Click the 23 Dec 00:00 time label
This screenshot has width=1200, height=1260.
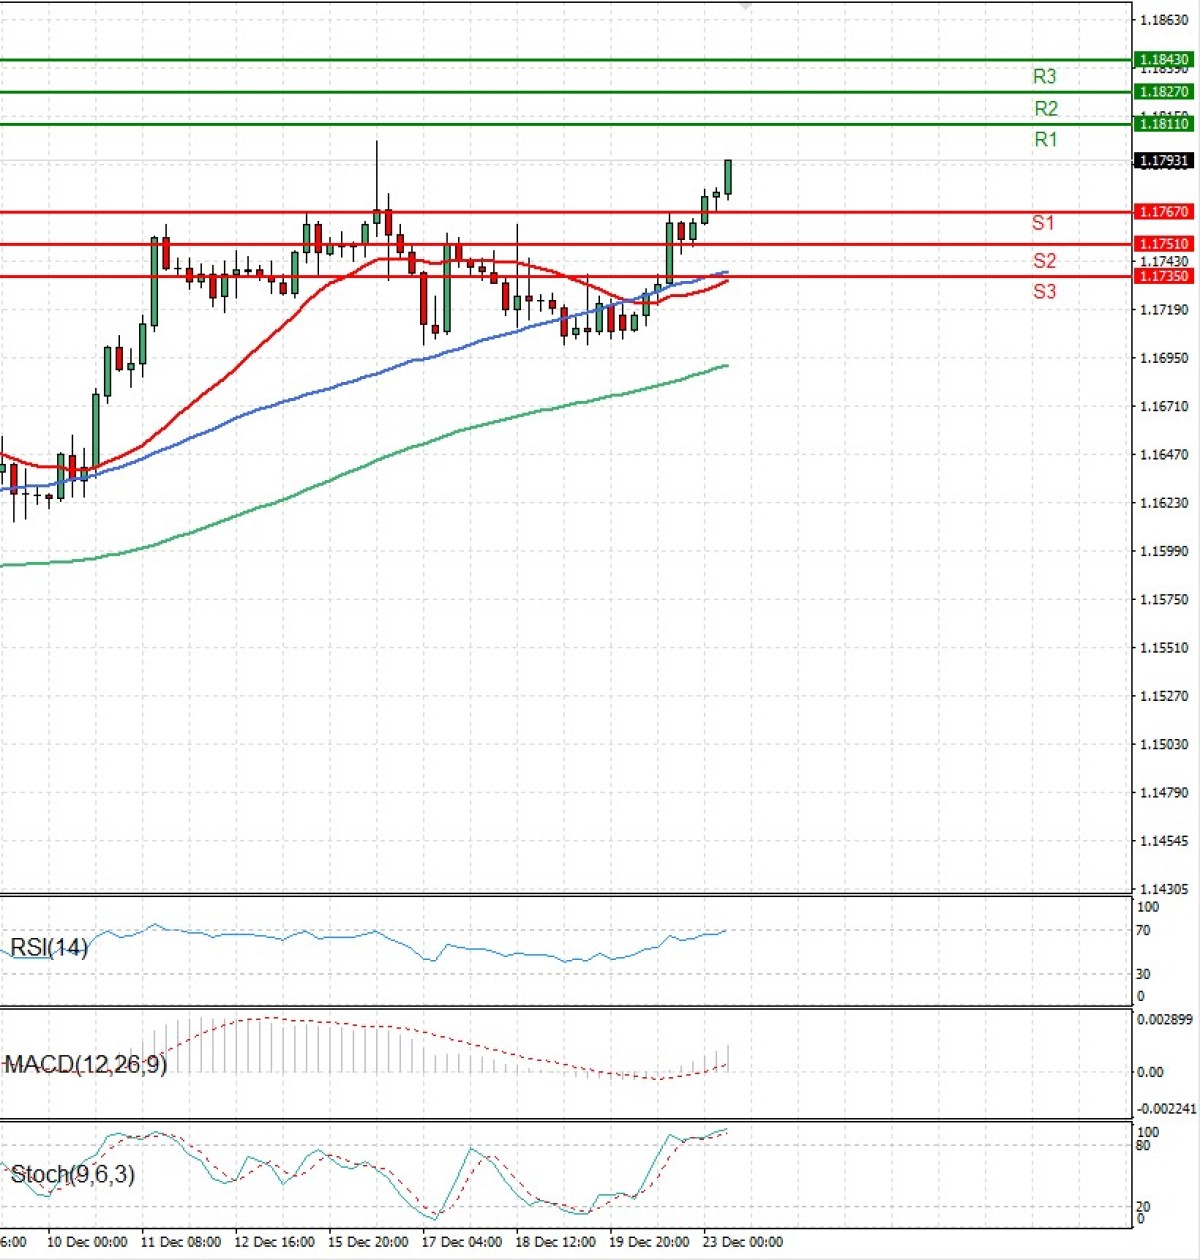click(742, 1242)
